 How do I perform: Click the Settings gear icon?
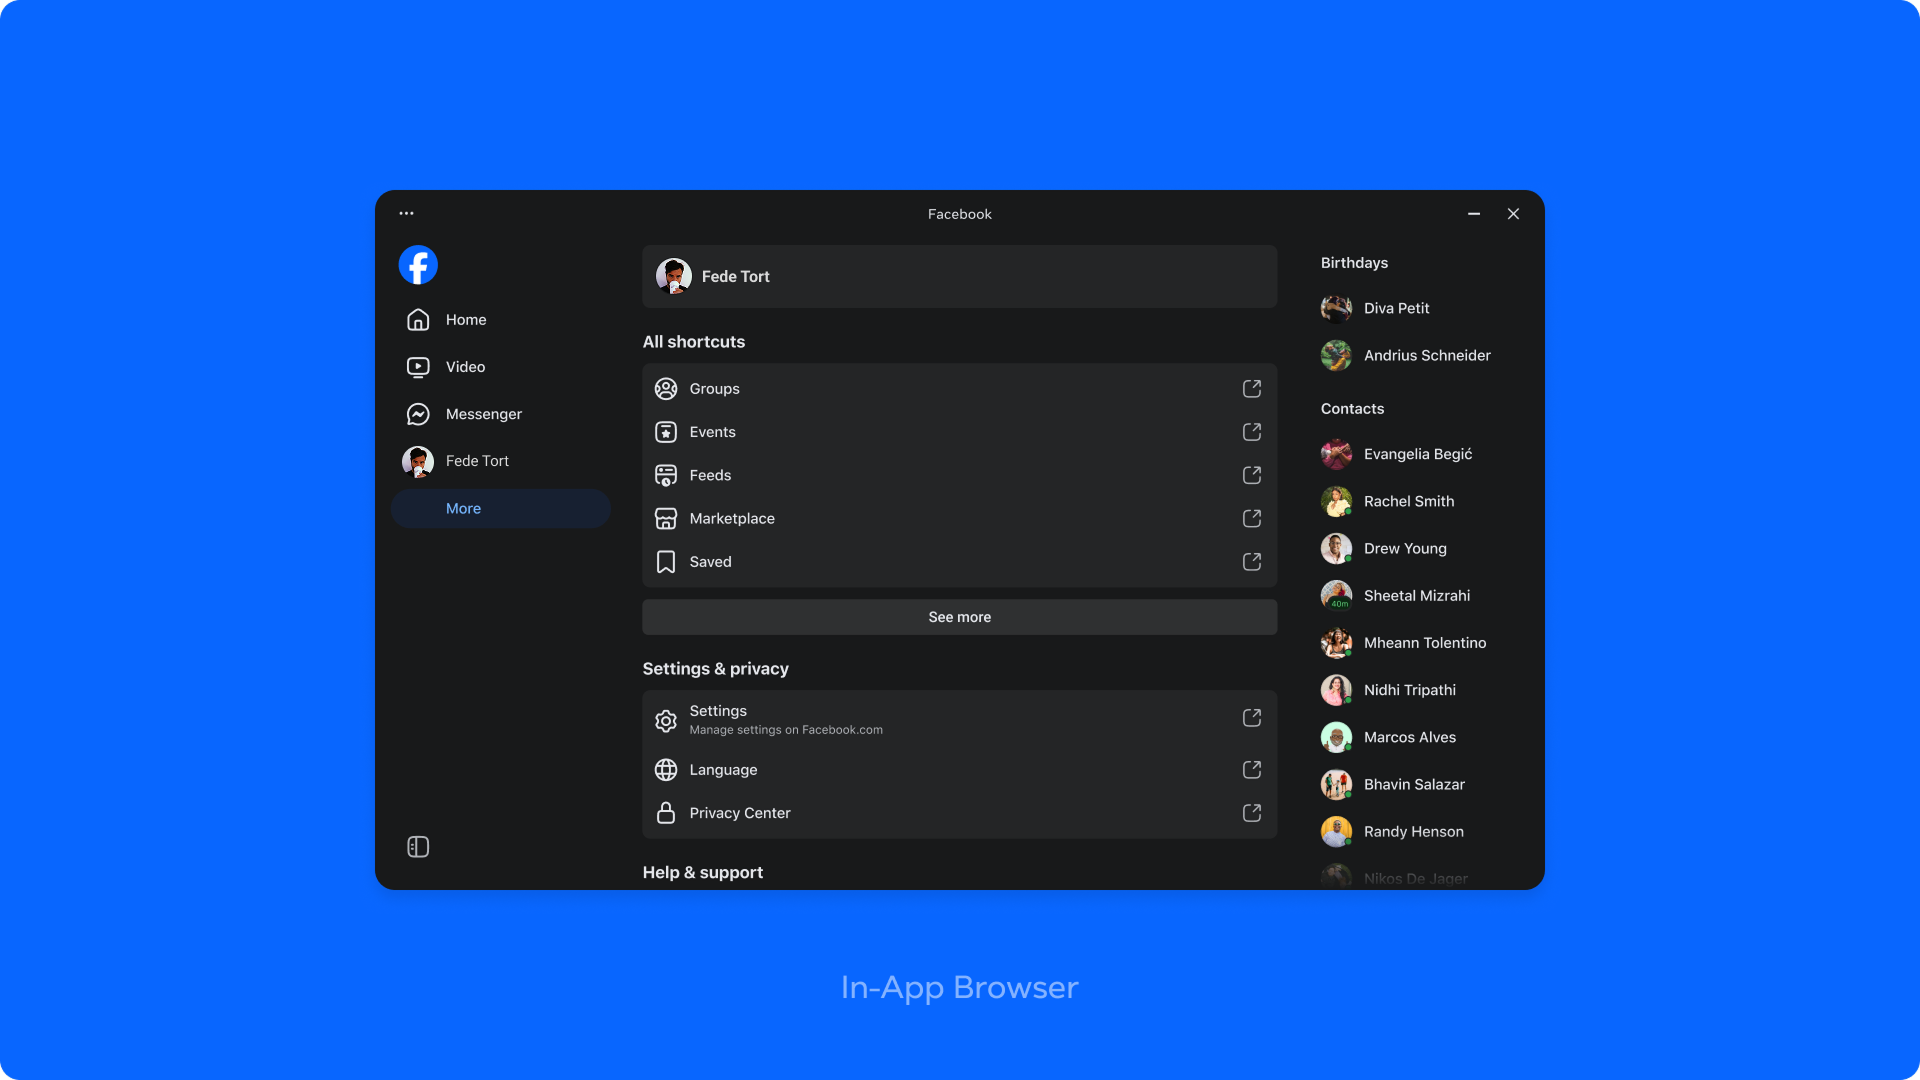[666, 720]
